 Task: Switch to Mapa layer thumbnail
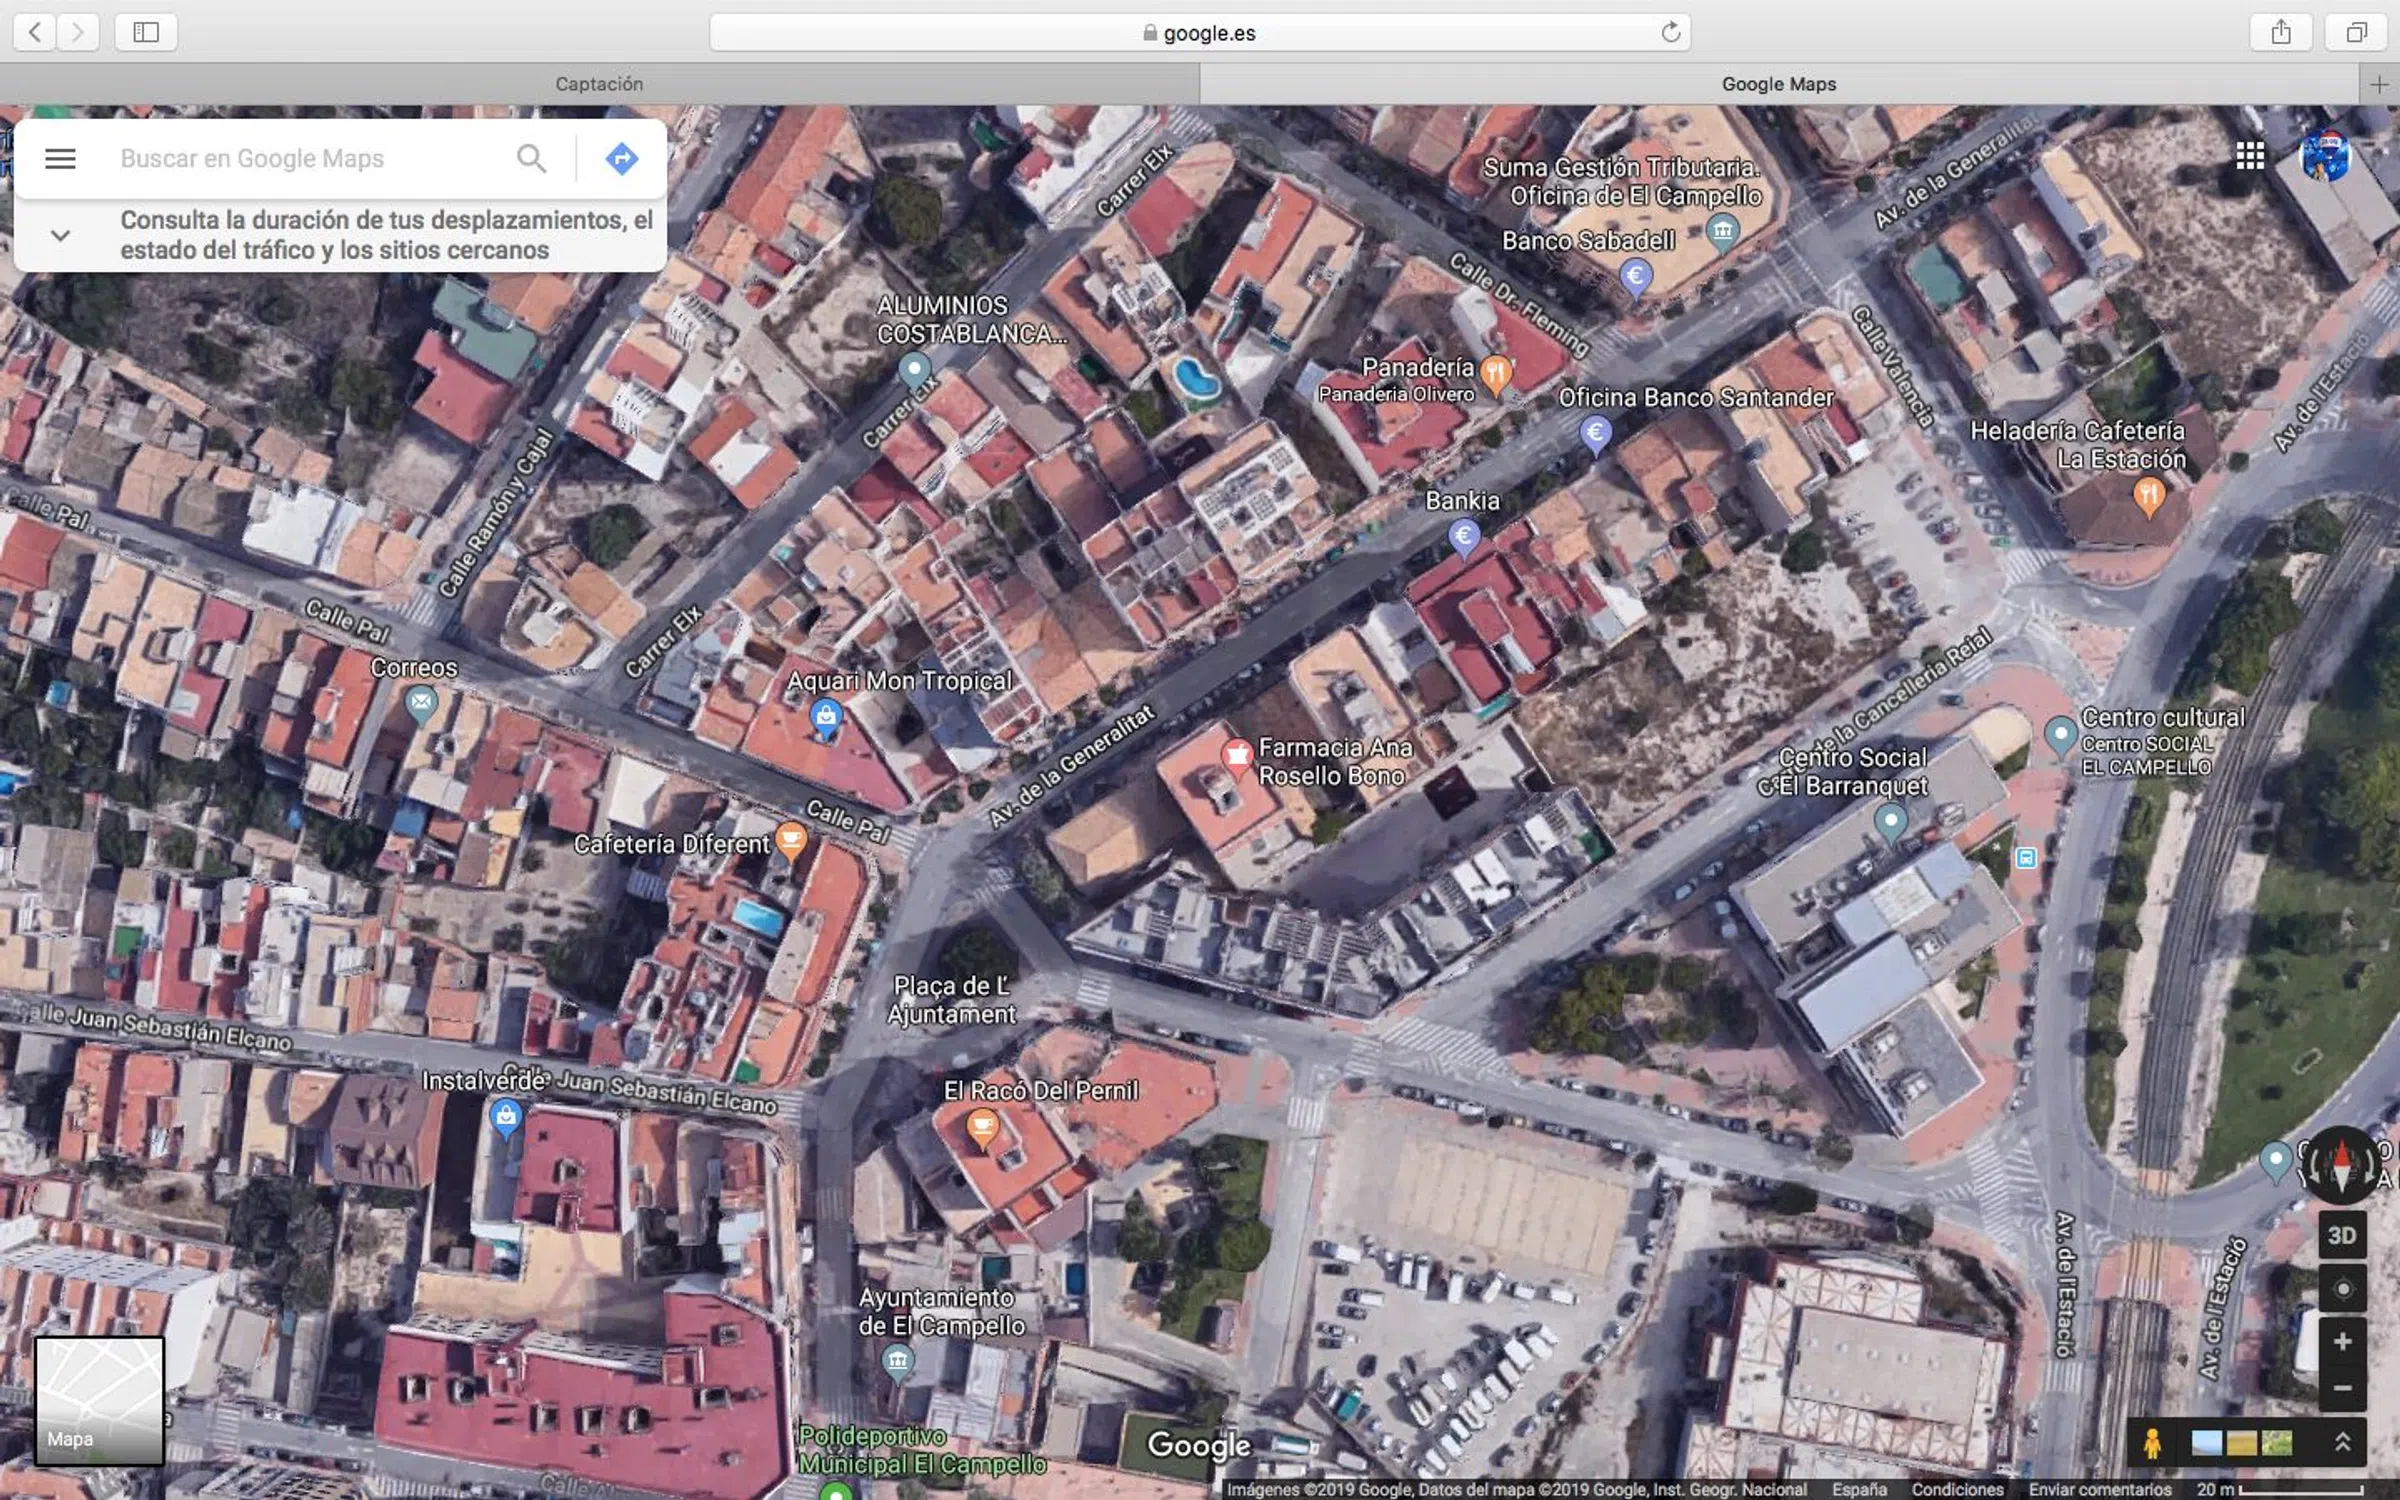(x=99, y=1400)
